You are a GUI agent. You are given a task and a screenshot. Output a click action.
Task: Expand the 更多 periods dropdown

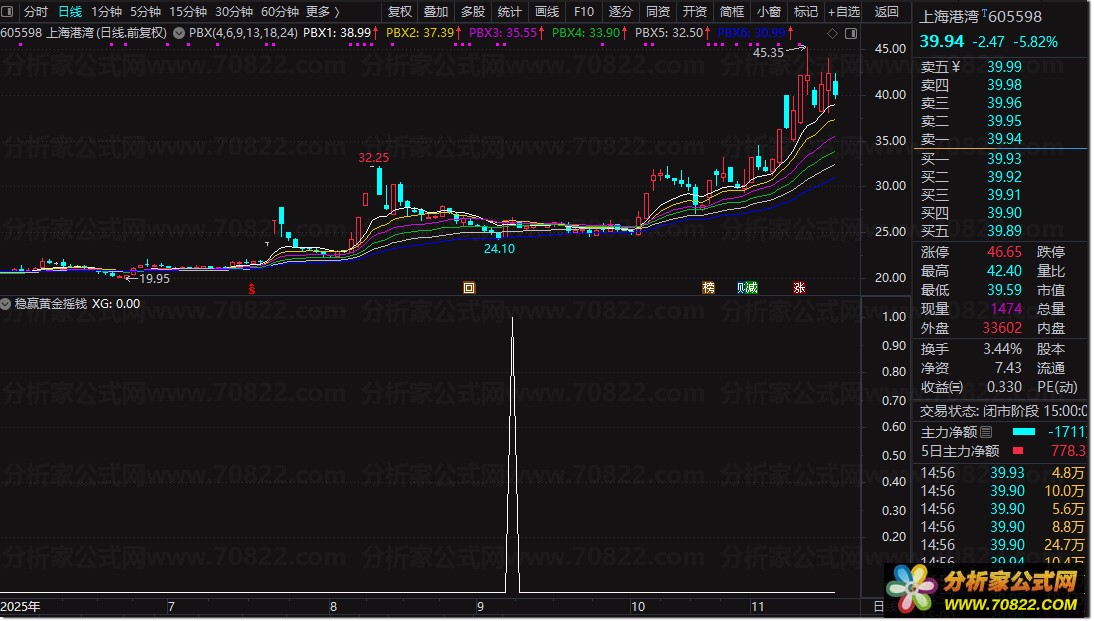(322, 12)
